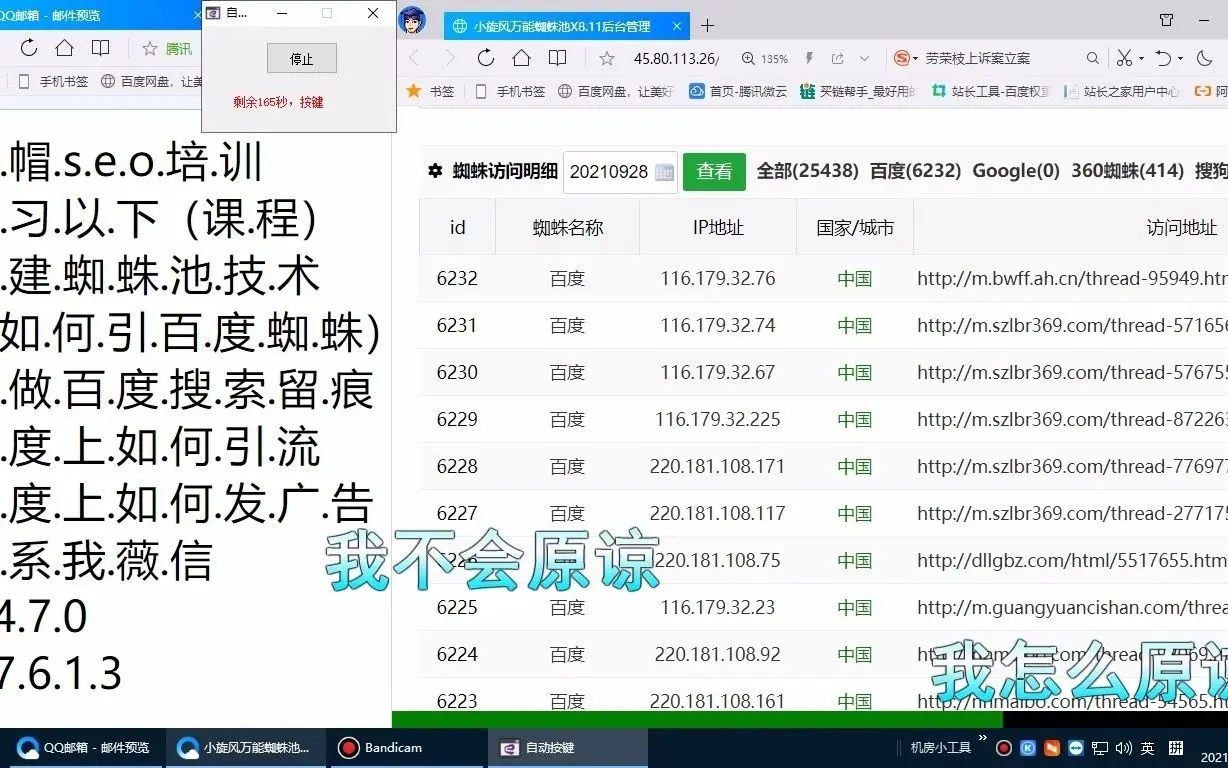Select the Google(0) filter
1228x768 pixels.
pos(1016,171)
